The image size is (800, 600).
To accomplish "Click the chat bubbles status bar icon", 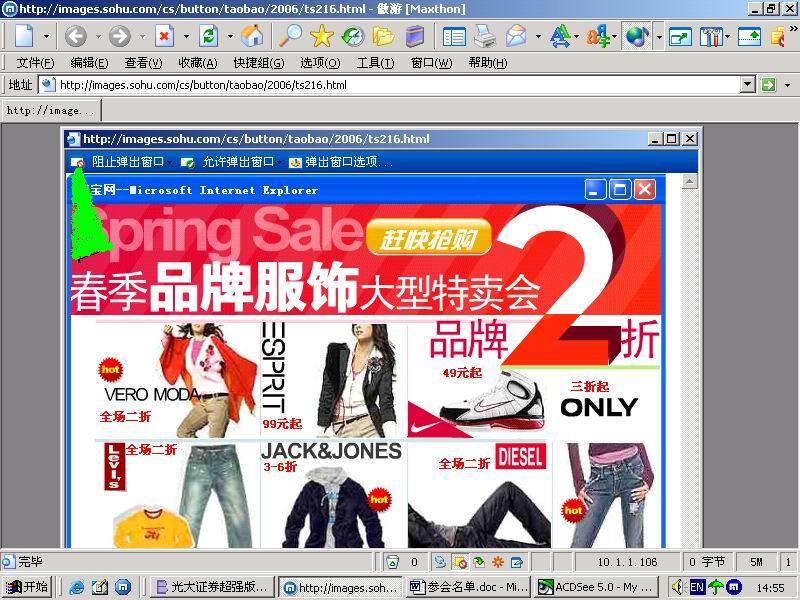I will point(440,562).
